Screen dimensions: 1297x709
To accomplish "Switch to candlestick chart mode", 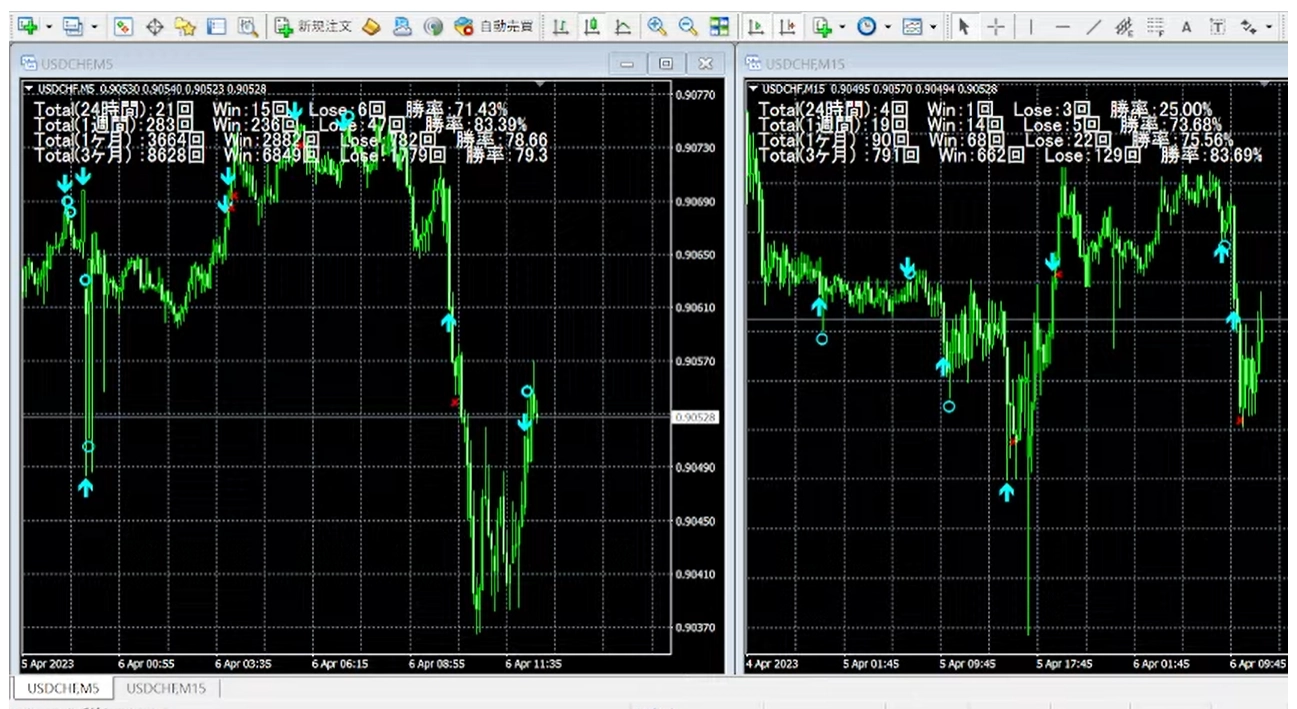I will pos(592,27).
